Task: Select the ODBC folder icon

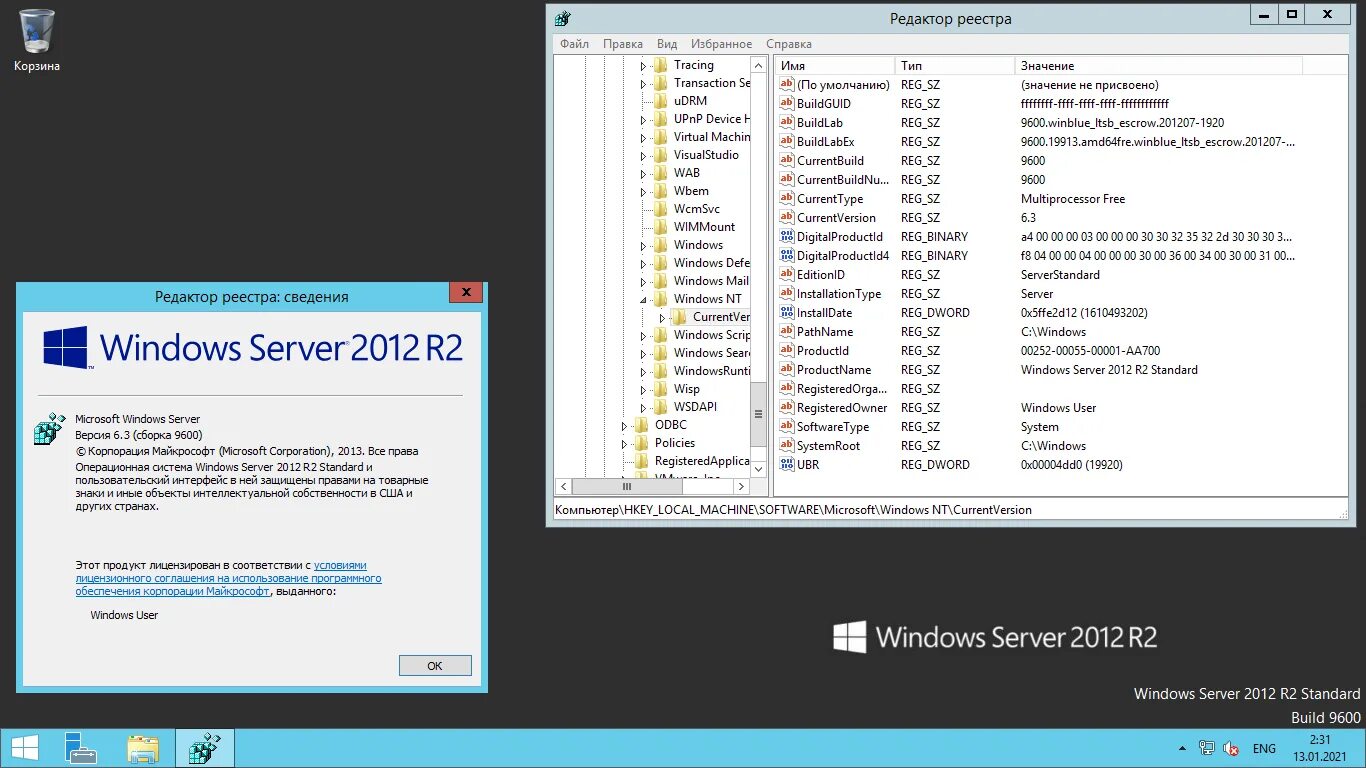Action: click(x=641, y=425)
